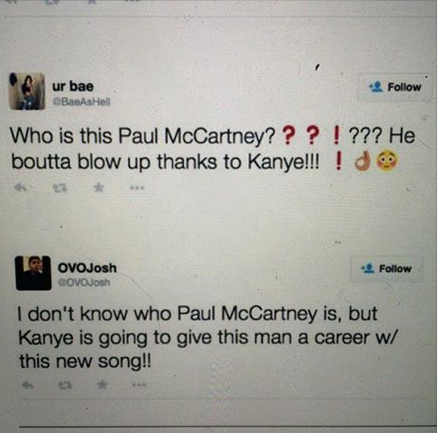Click the flushed face emoji in the tweet
Screen dimensions: 442x433
(387, 161)
